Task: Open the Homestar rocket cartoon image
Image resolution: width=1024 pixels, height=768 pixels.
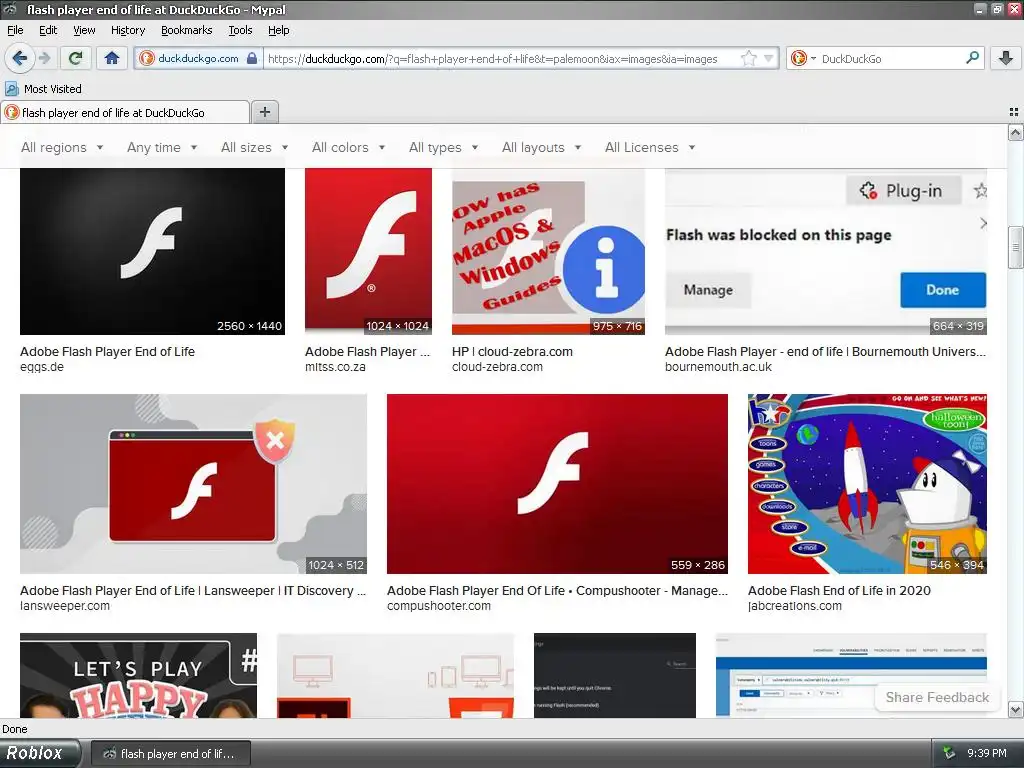Action: tap(867, 484)
